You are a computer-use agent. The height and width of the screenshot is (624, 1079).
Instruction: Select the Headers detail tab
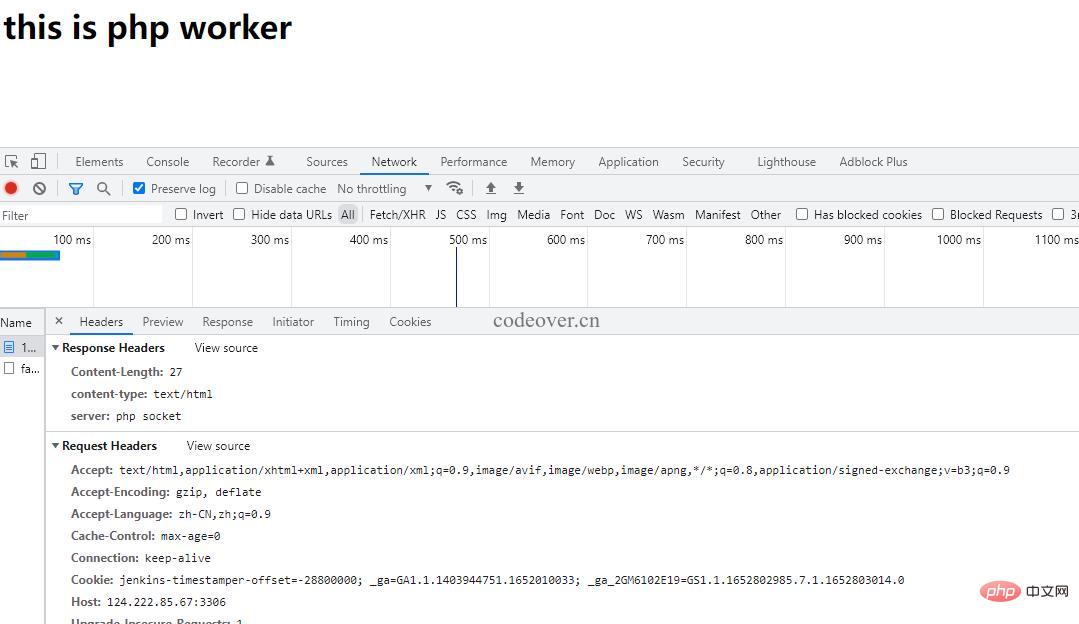click(101, 322)
